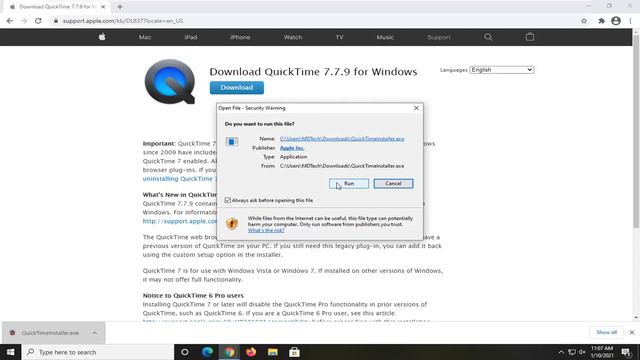This screenshot has height=360, width=640.
Task: Open the TV menu item
Action: pos(340,37)
